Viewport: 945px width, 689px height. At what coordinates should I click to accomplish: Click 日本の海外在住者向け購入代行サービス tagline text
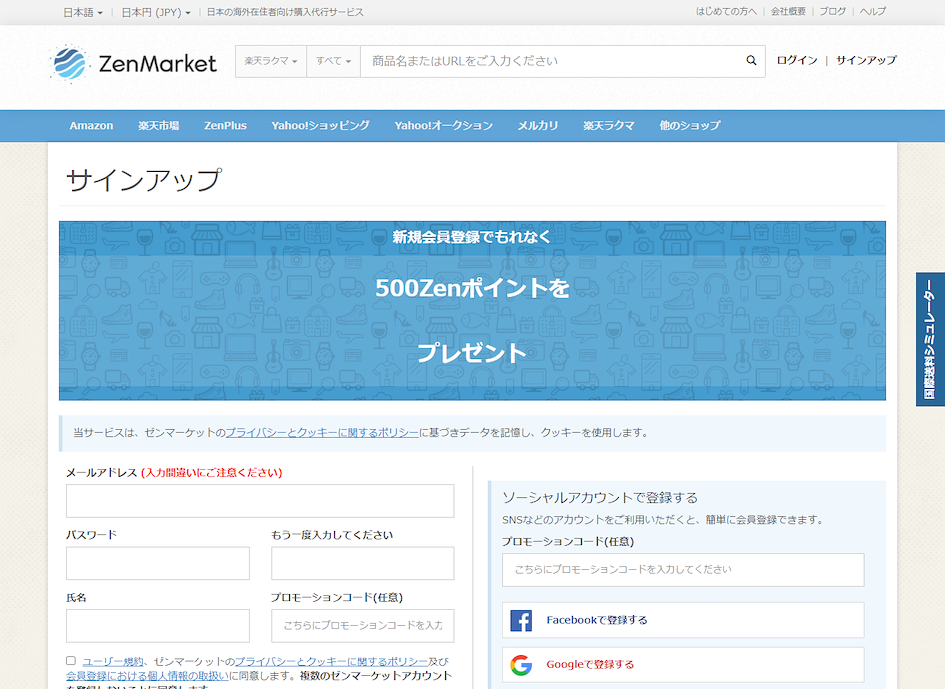[285, 12]
